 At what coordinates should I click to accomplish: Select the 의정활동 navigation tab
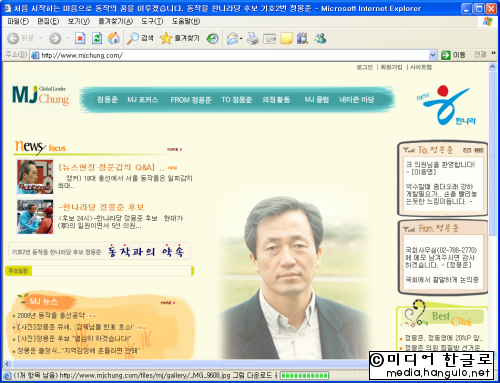pyautogui.click(x=276, y=100)
